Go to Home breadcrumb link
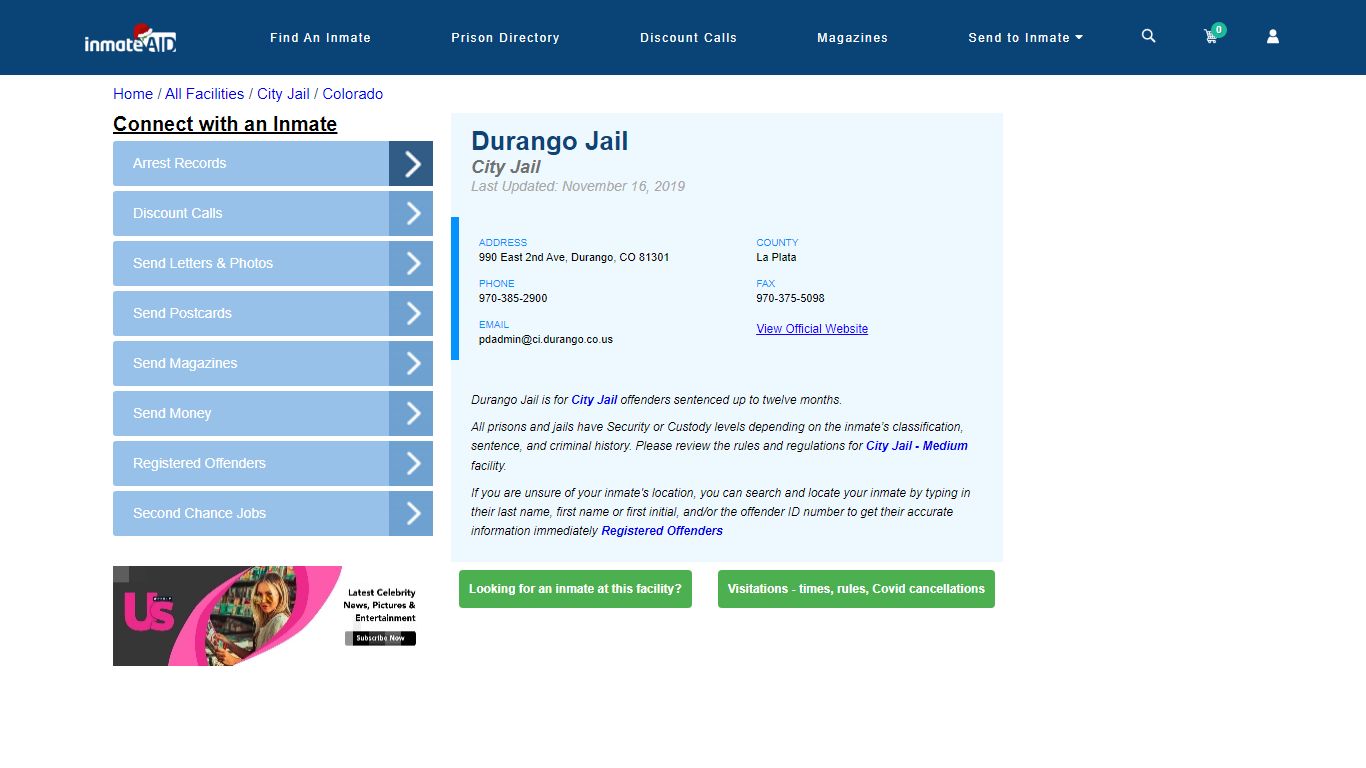Image resolution: width=1366 pixels, height=768 pixels. [x=133, y=94]
